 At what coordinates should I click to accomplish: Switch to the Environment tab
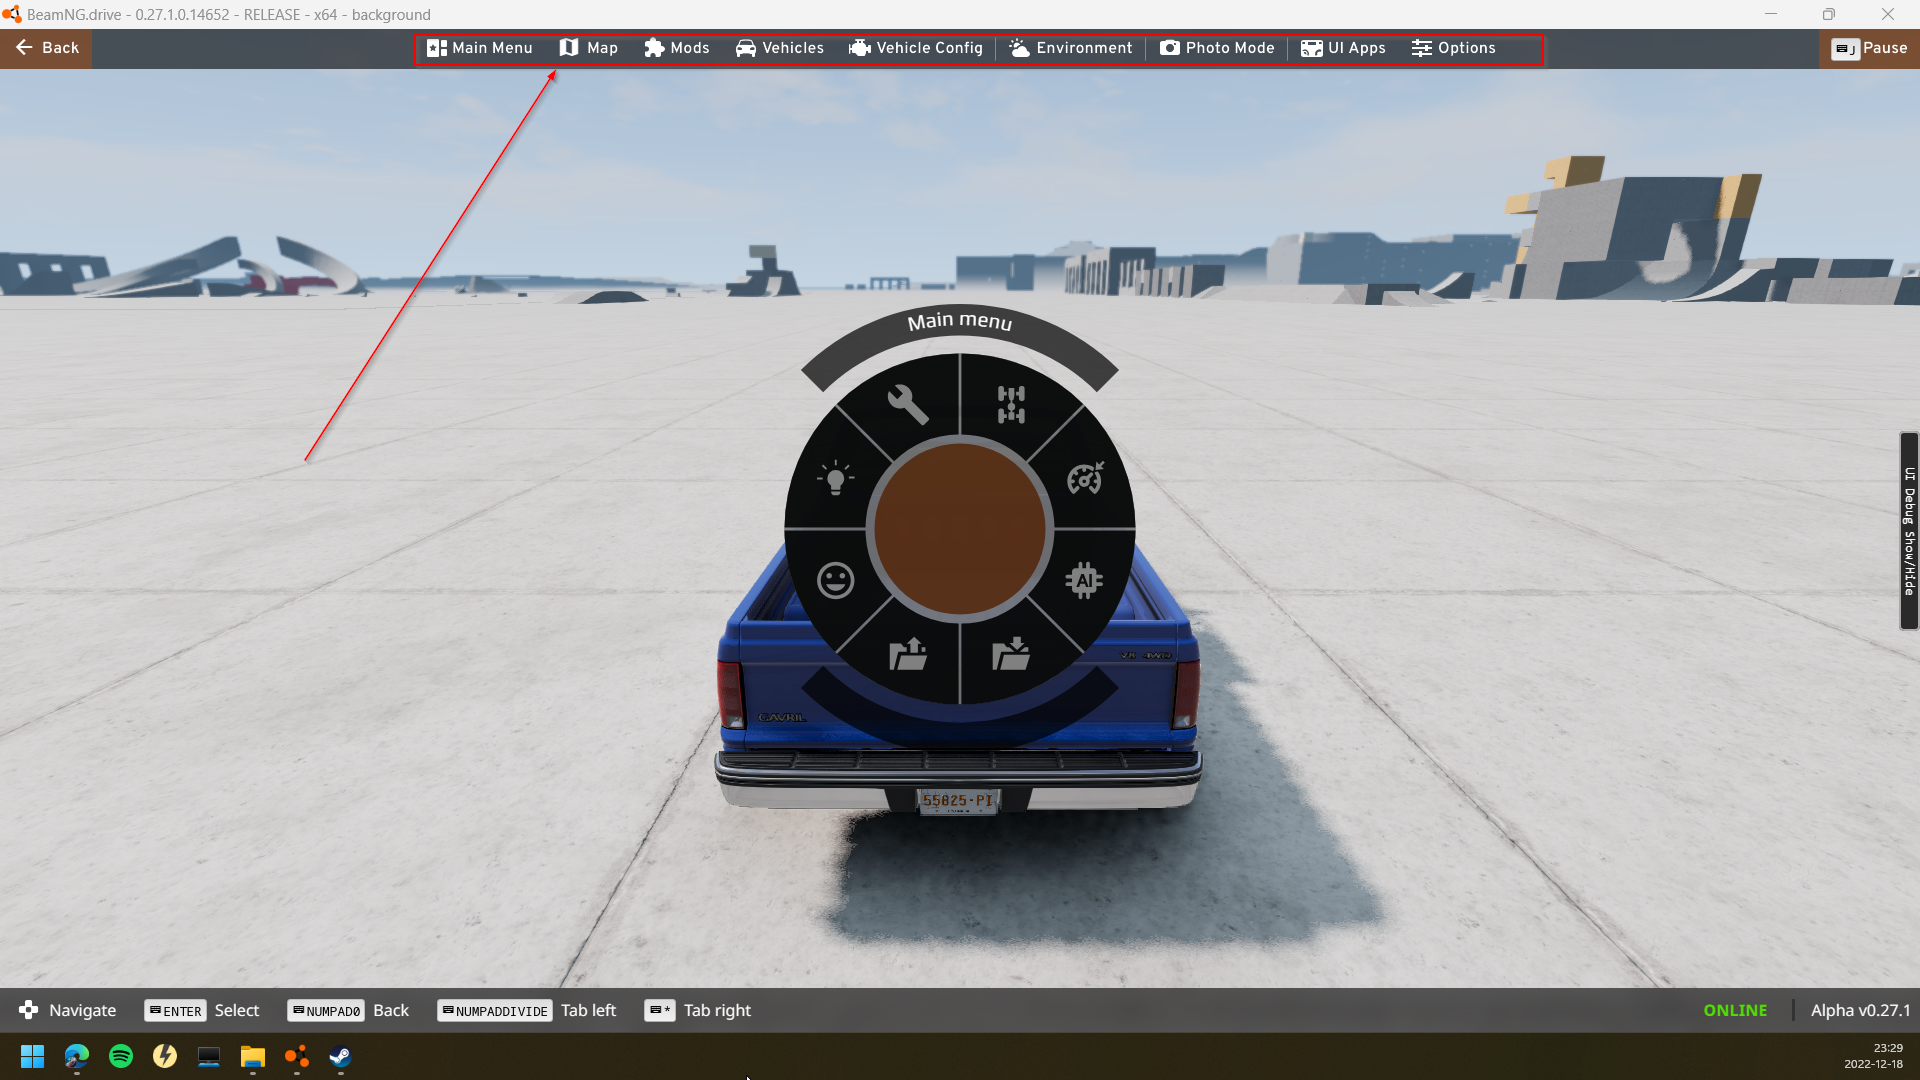(x=1071, y=48)
